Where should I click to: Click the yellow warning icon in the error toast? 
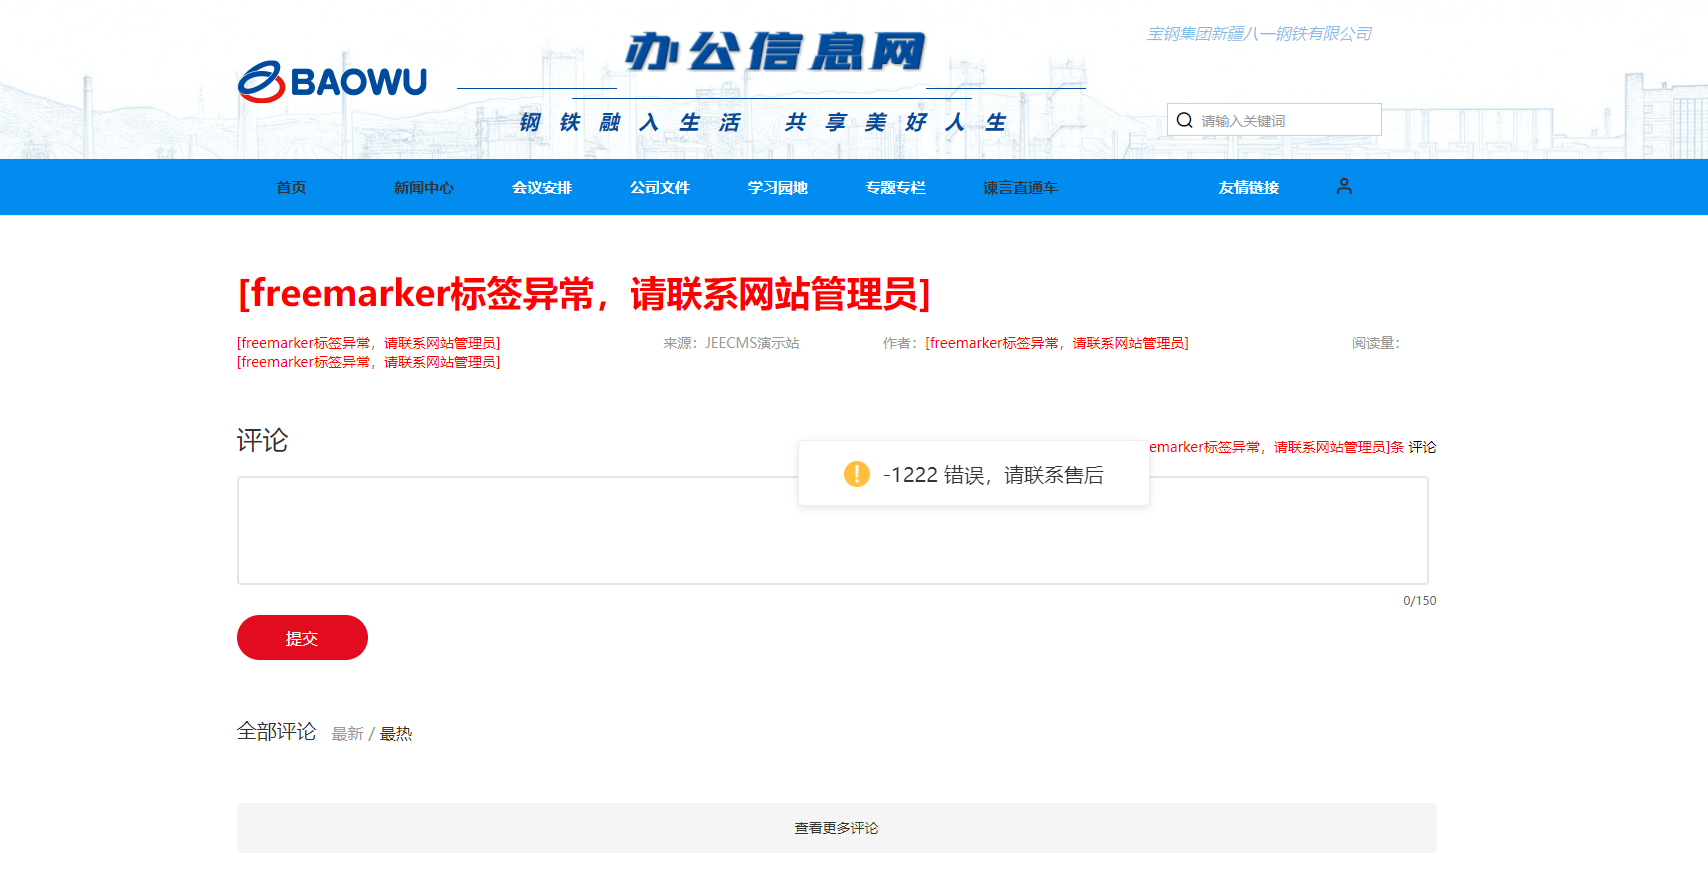[857, 474]
